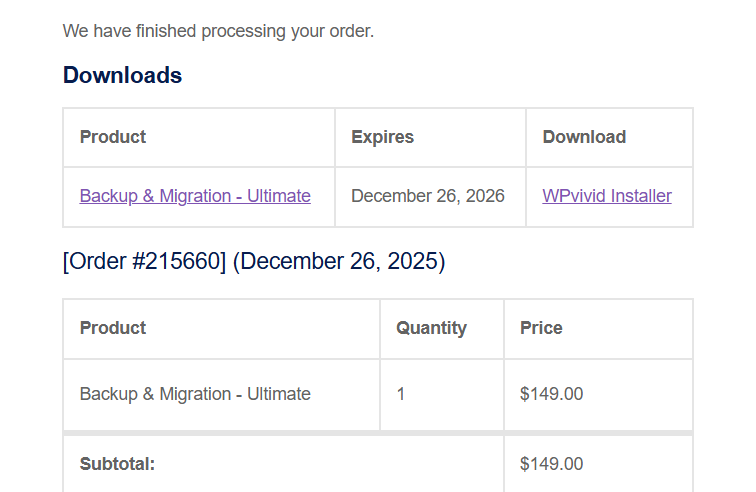Click the order date (December 26, 2025)

(339, 262)
